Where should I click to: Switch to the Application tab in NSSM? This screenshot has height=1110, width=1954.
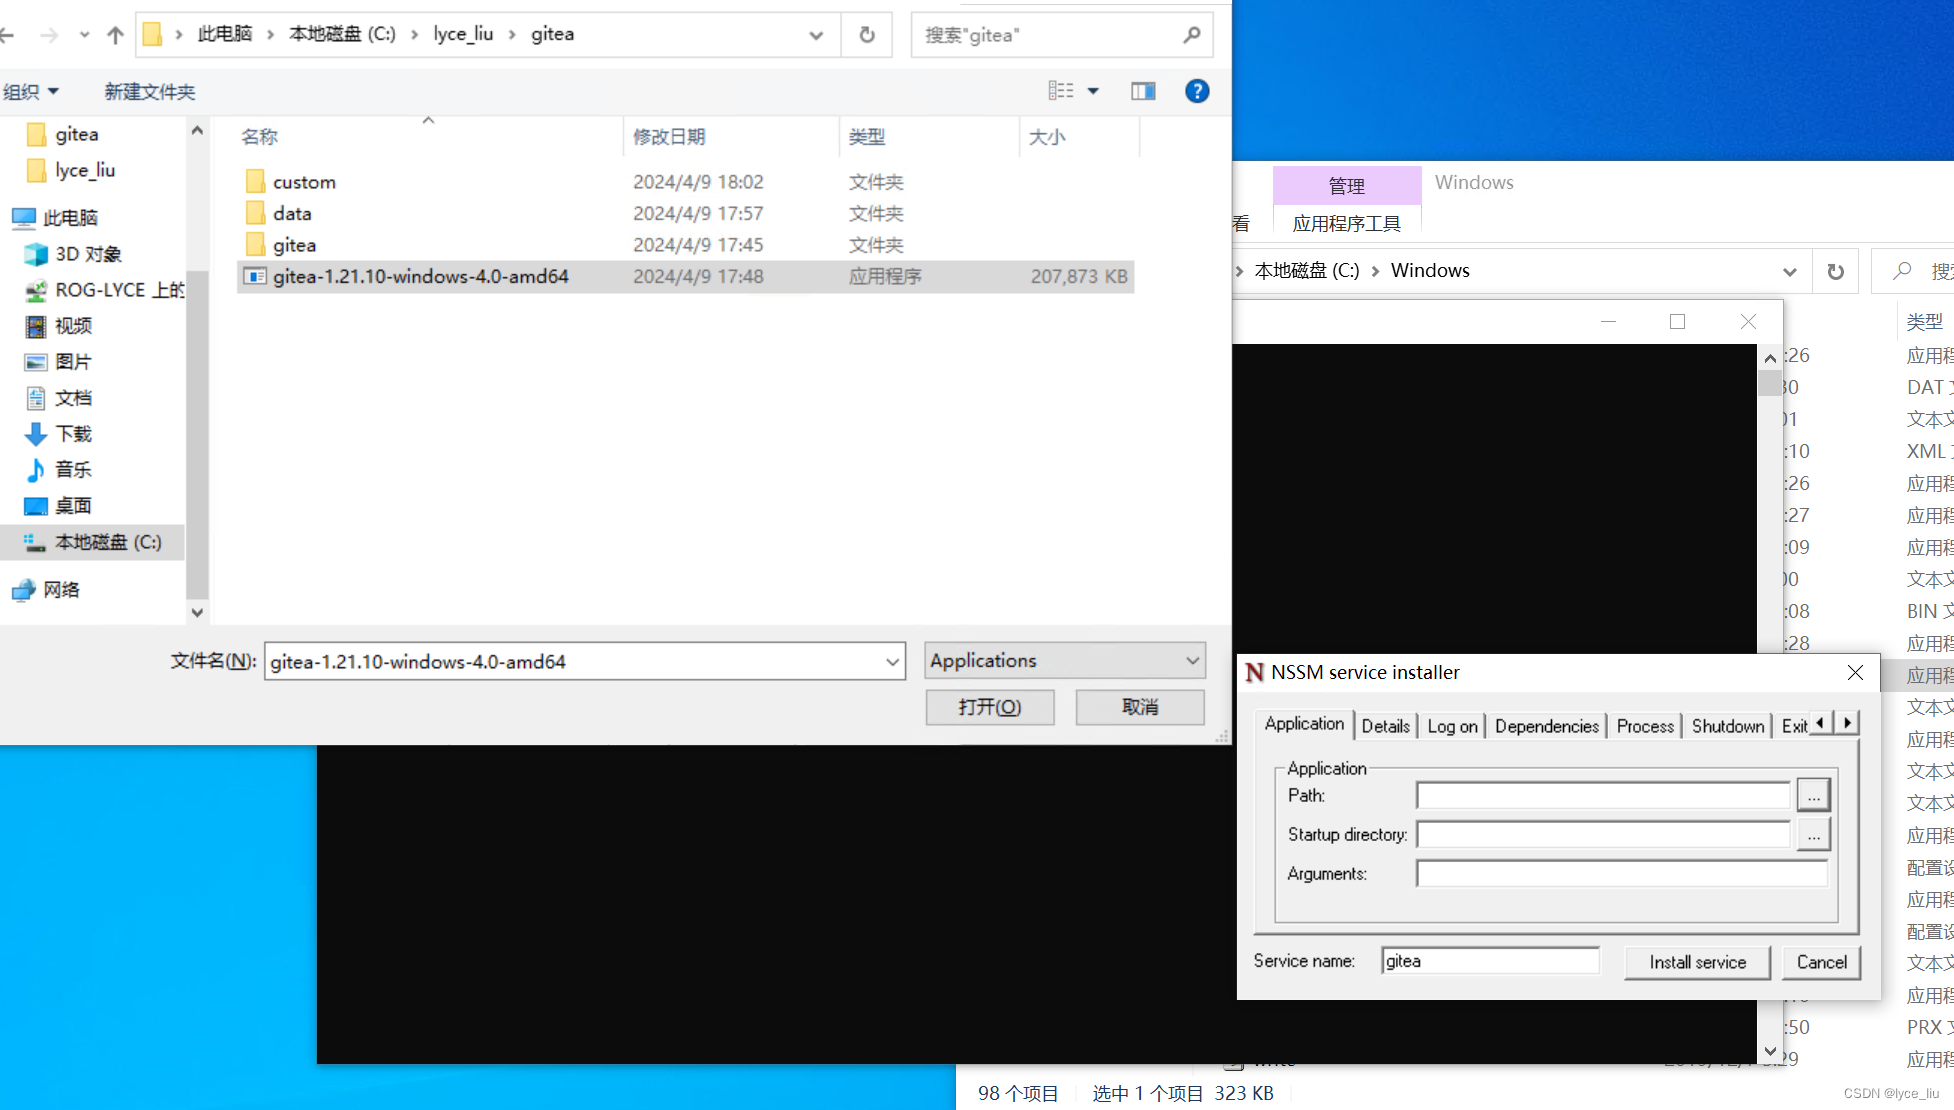click(x=1304, y=724)
